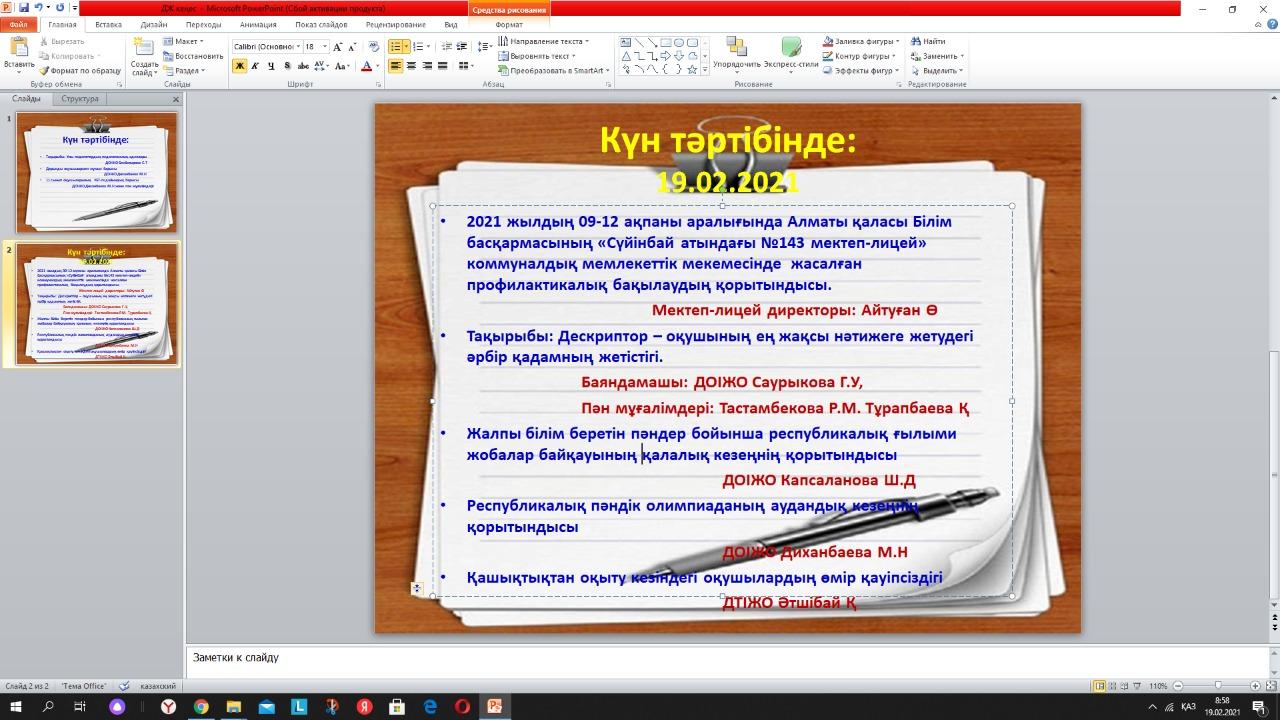Open the Формат по образцу painter icon
This screenshot has width=1280, height=720.
[46, 71]
